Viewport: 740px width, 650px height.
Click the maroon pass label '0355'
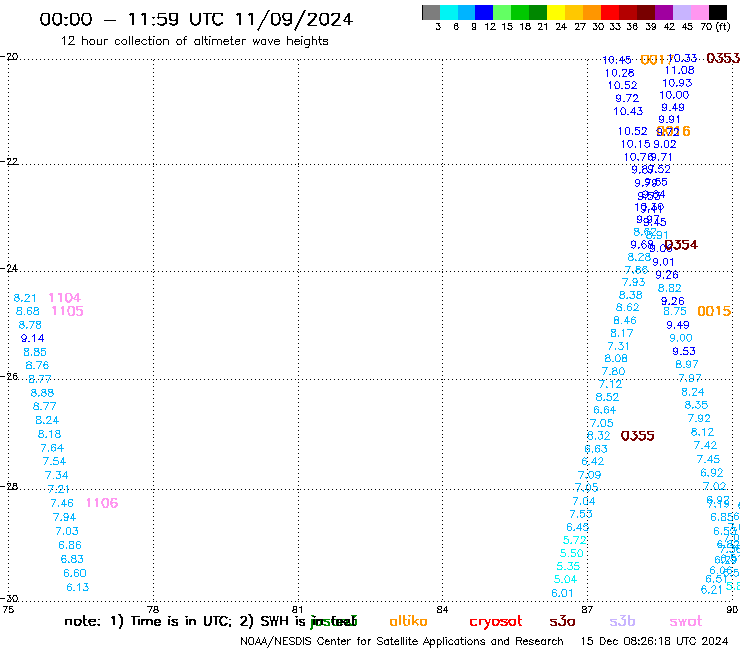pos(638,436)
